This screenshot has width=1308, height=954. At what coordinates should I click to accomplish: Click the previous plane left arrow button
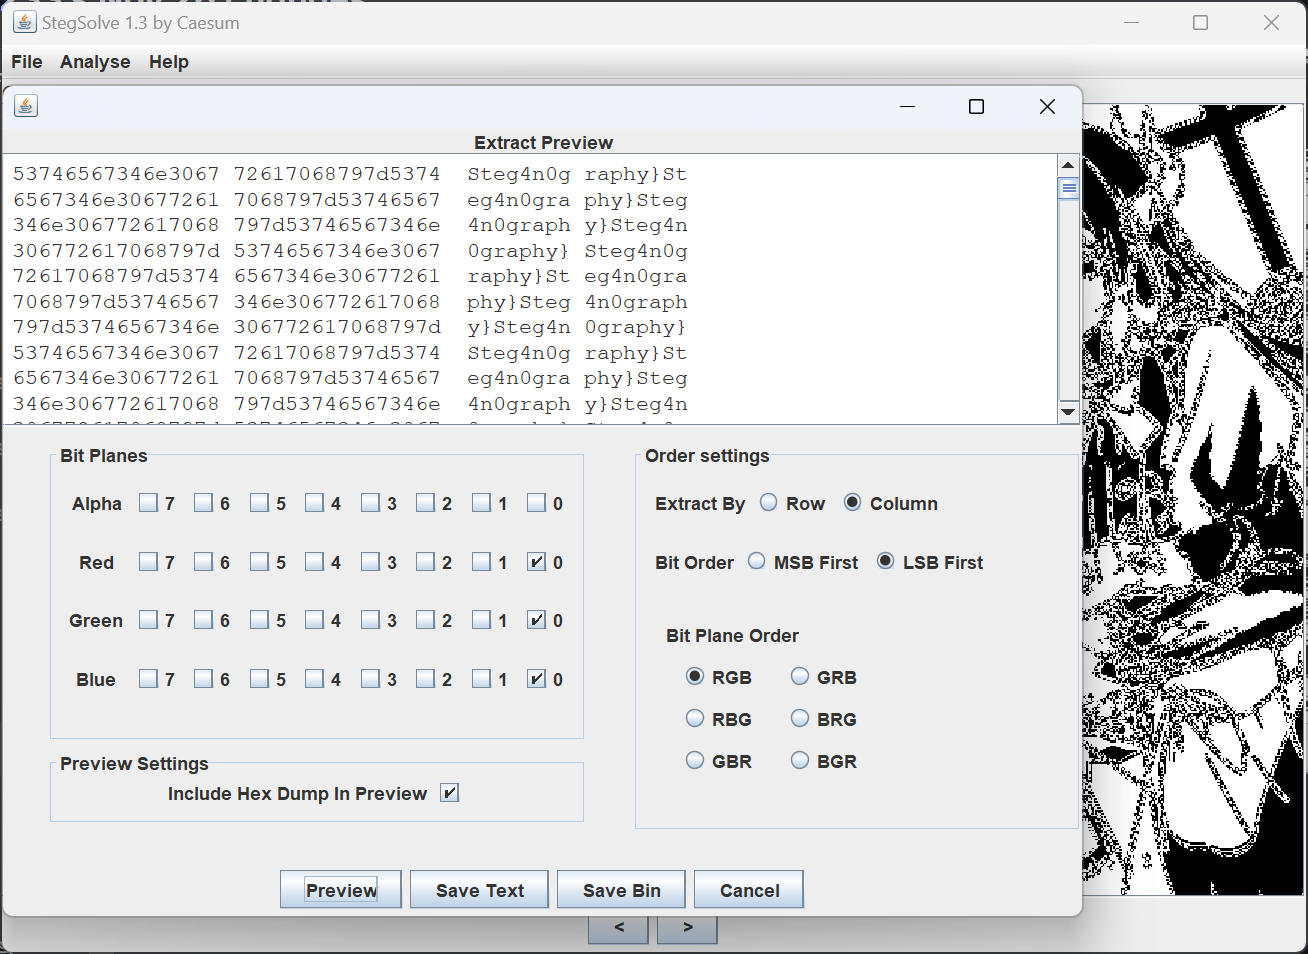tap(620, 928)
